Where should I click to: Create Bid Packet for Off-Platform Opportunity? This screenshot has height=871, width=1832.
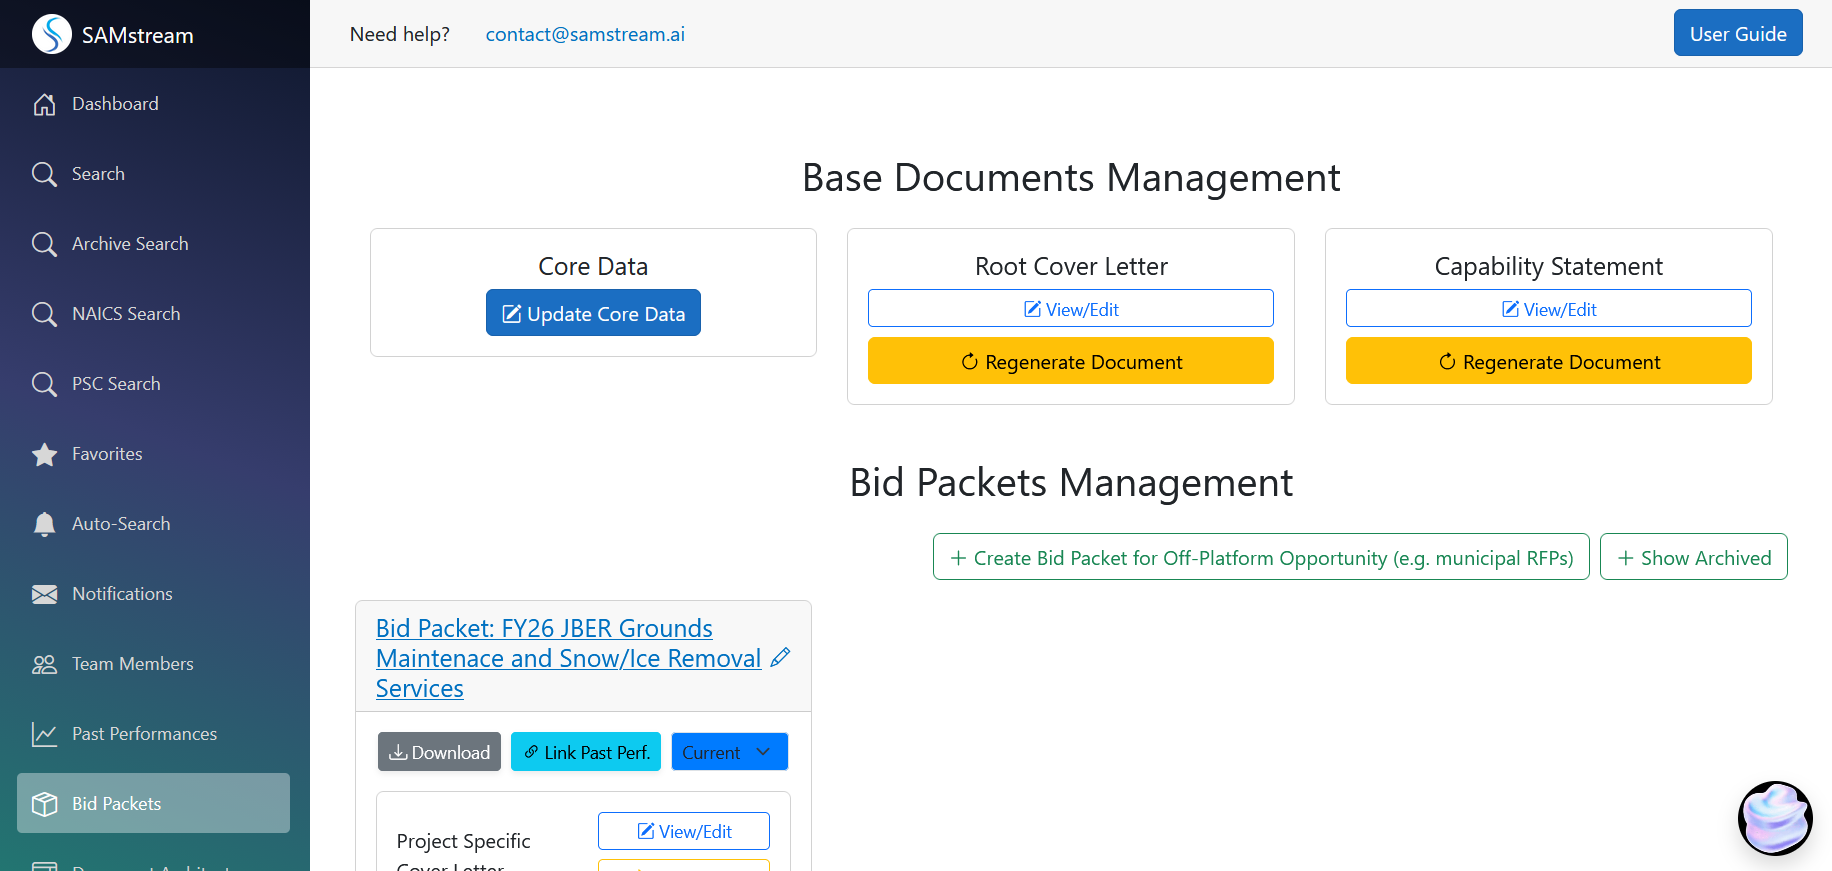click(1260, 557)
